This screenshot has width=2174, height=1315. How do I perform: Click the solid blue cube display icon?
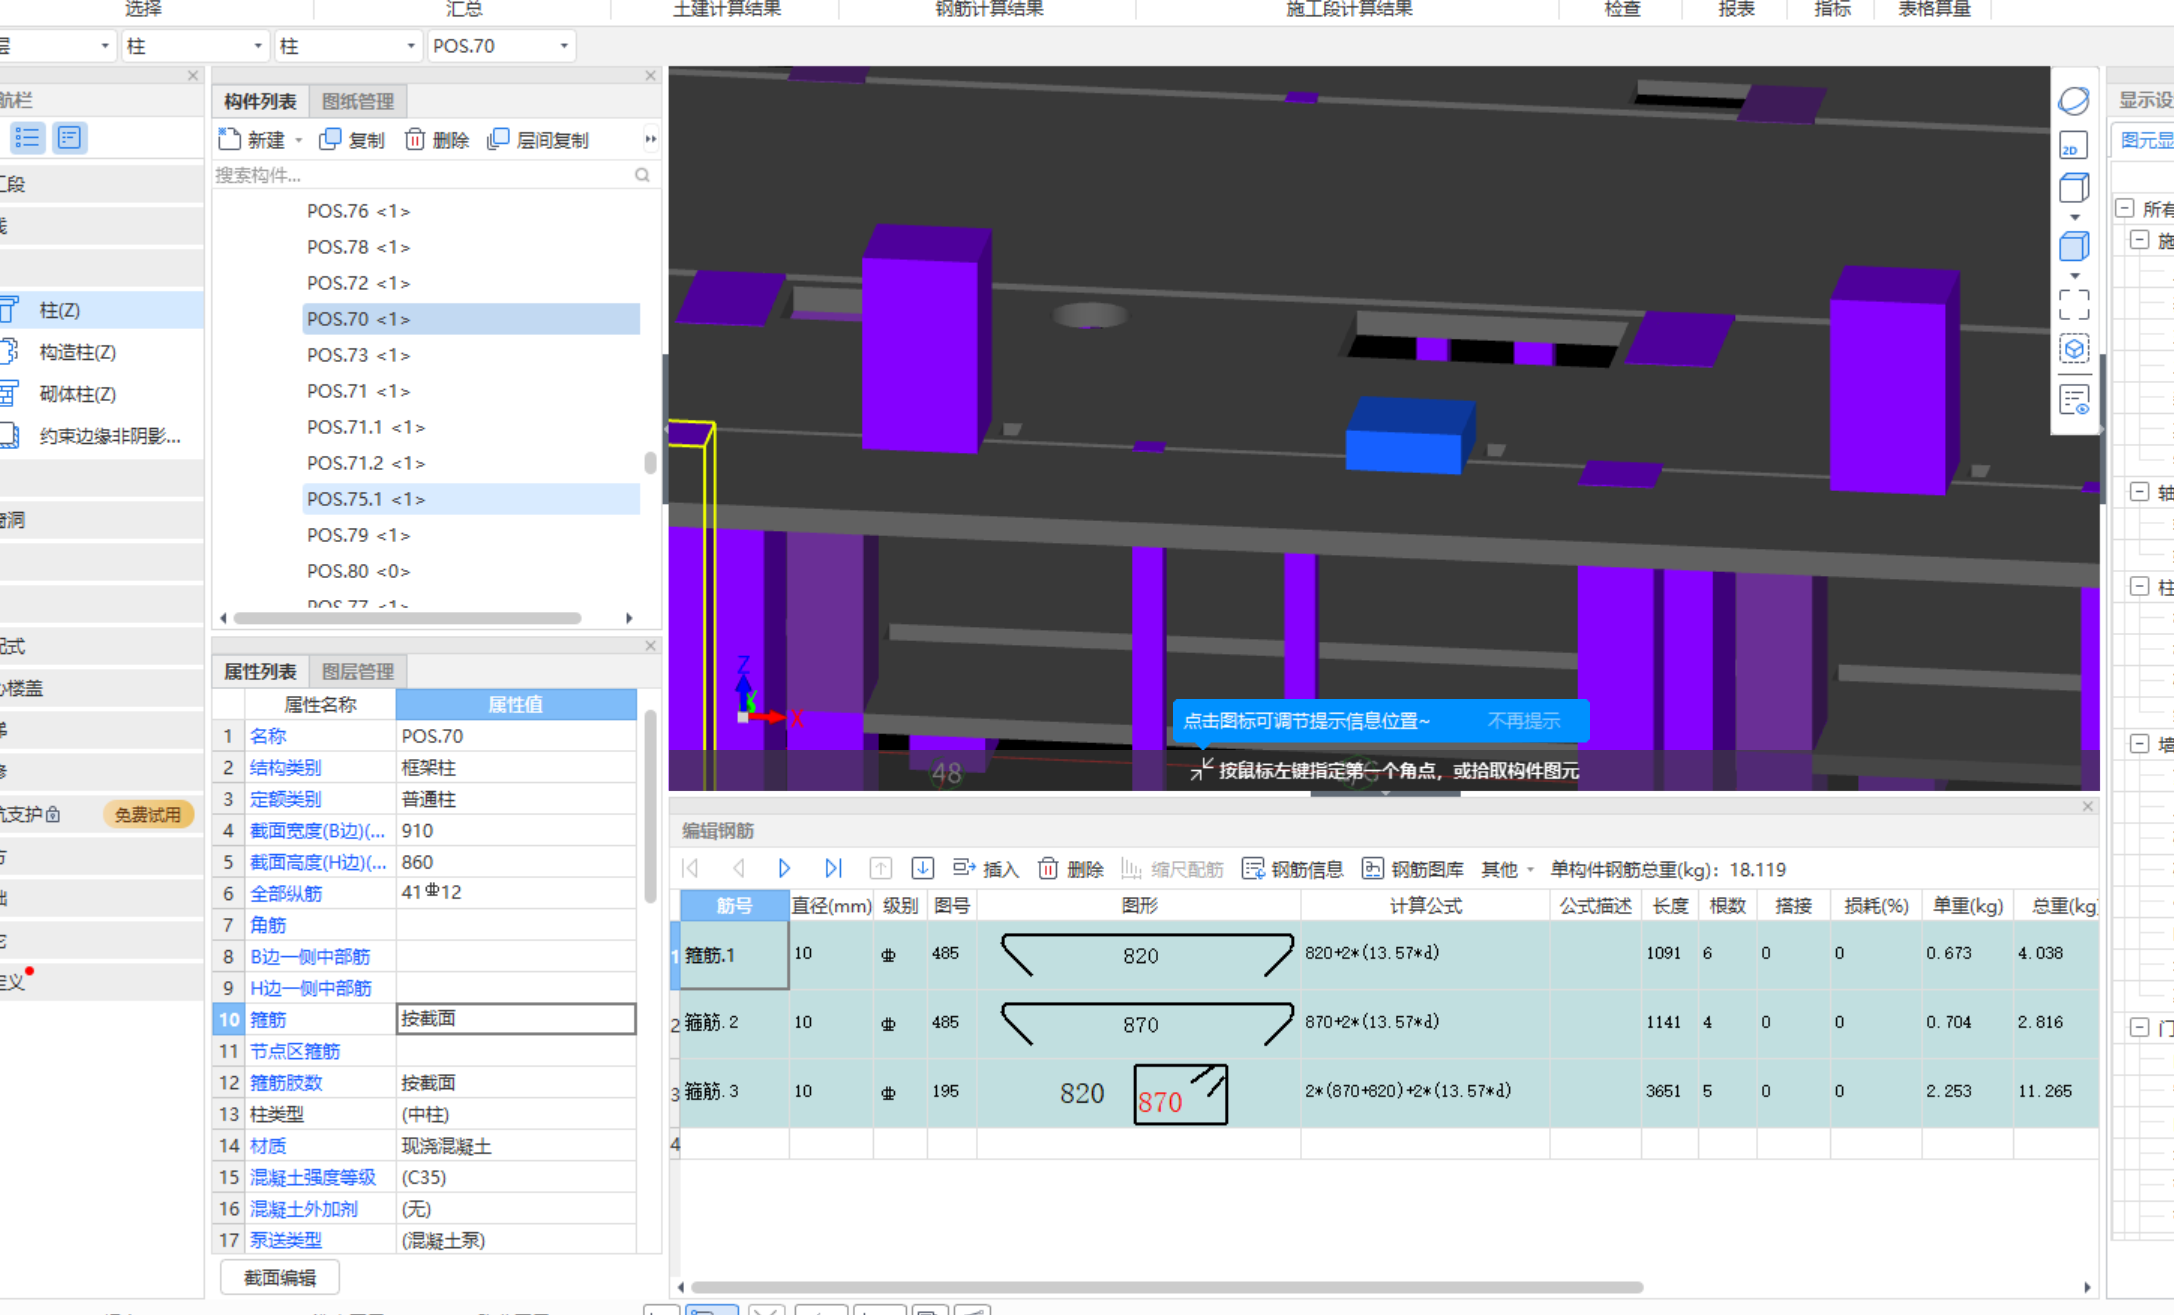coord(2074,246)
